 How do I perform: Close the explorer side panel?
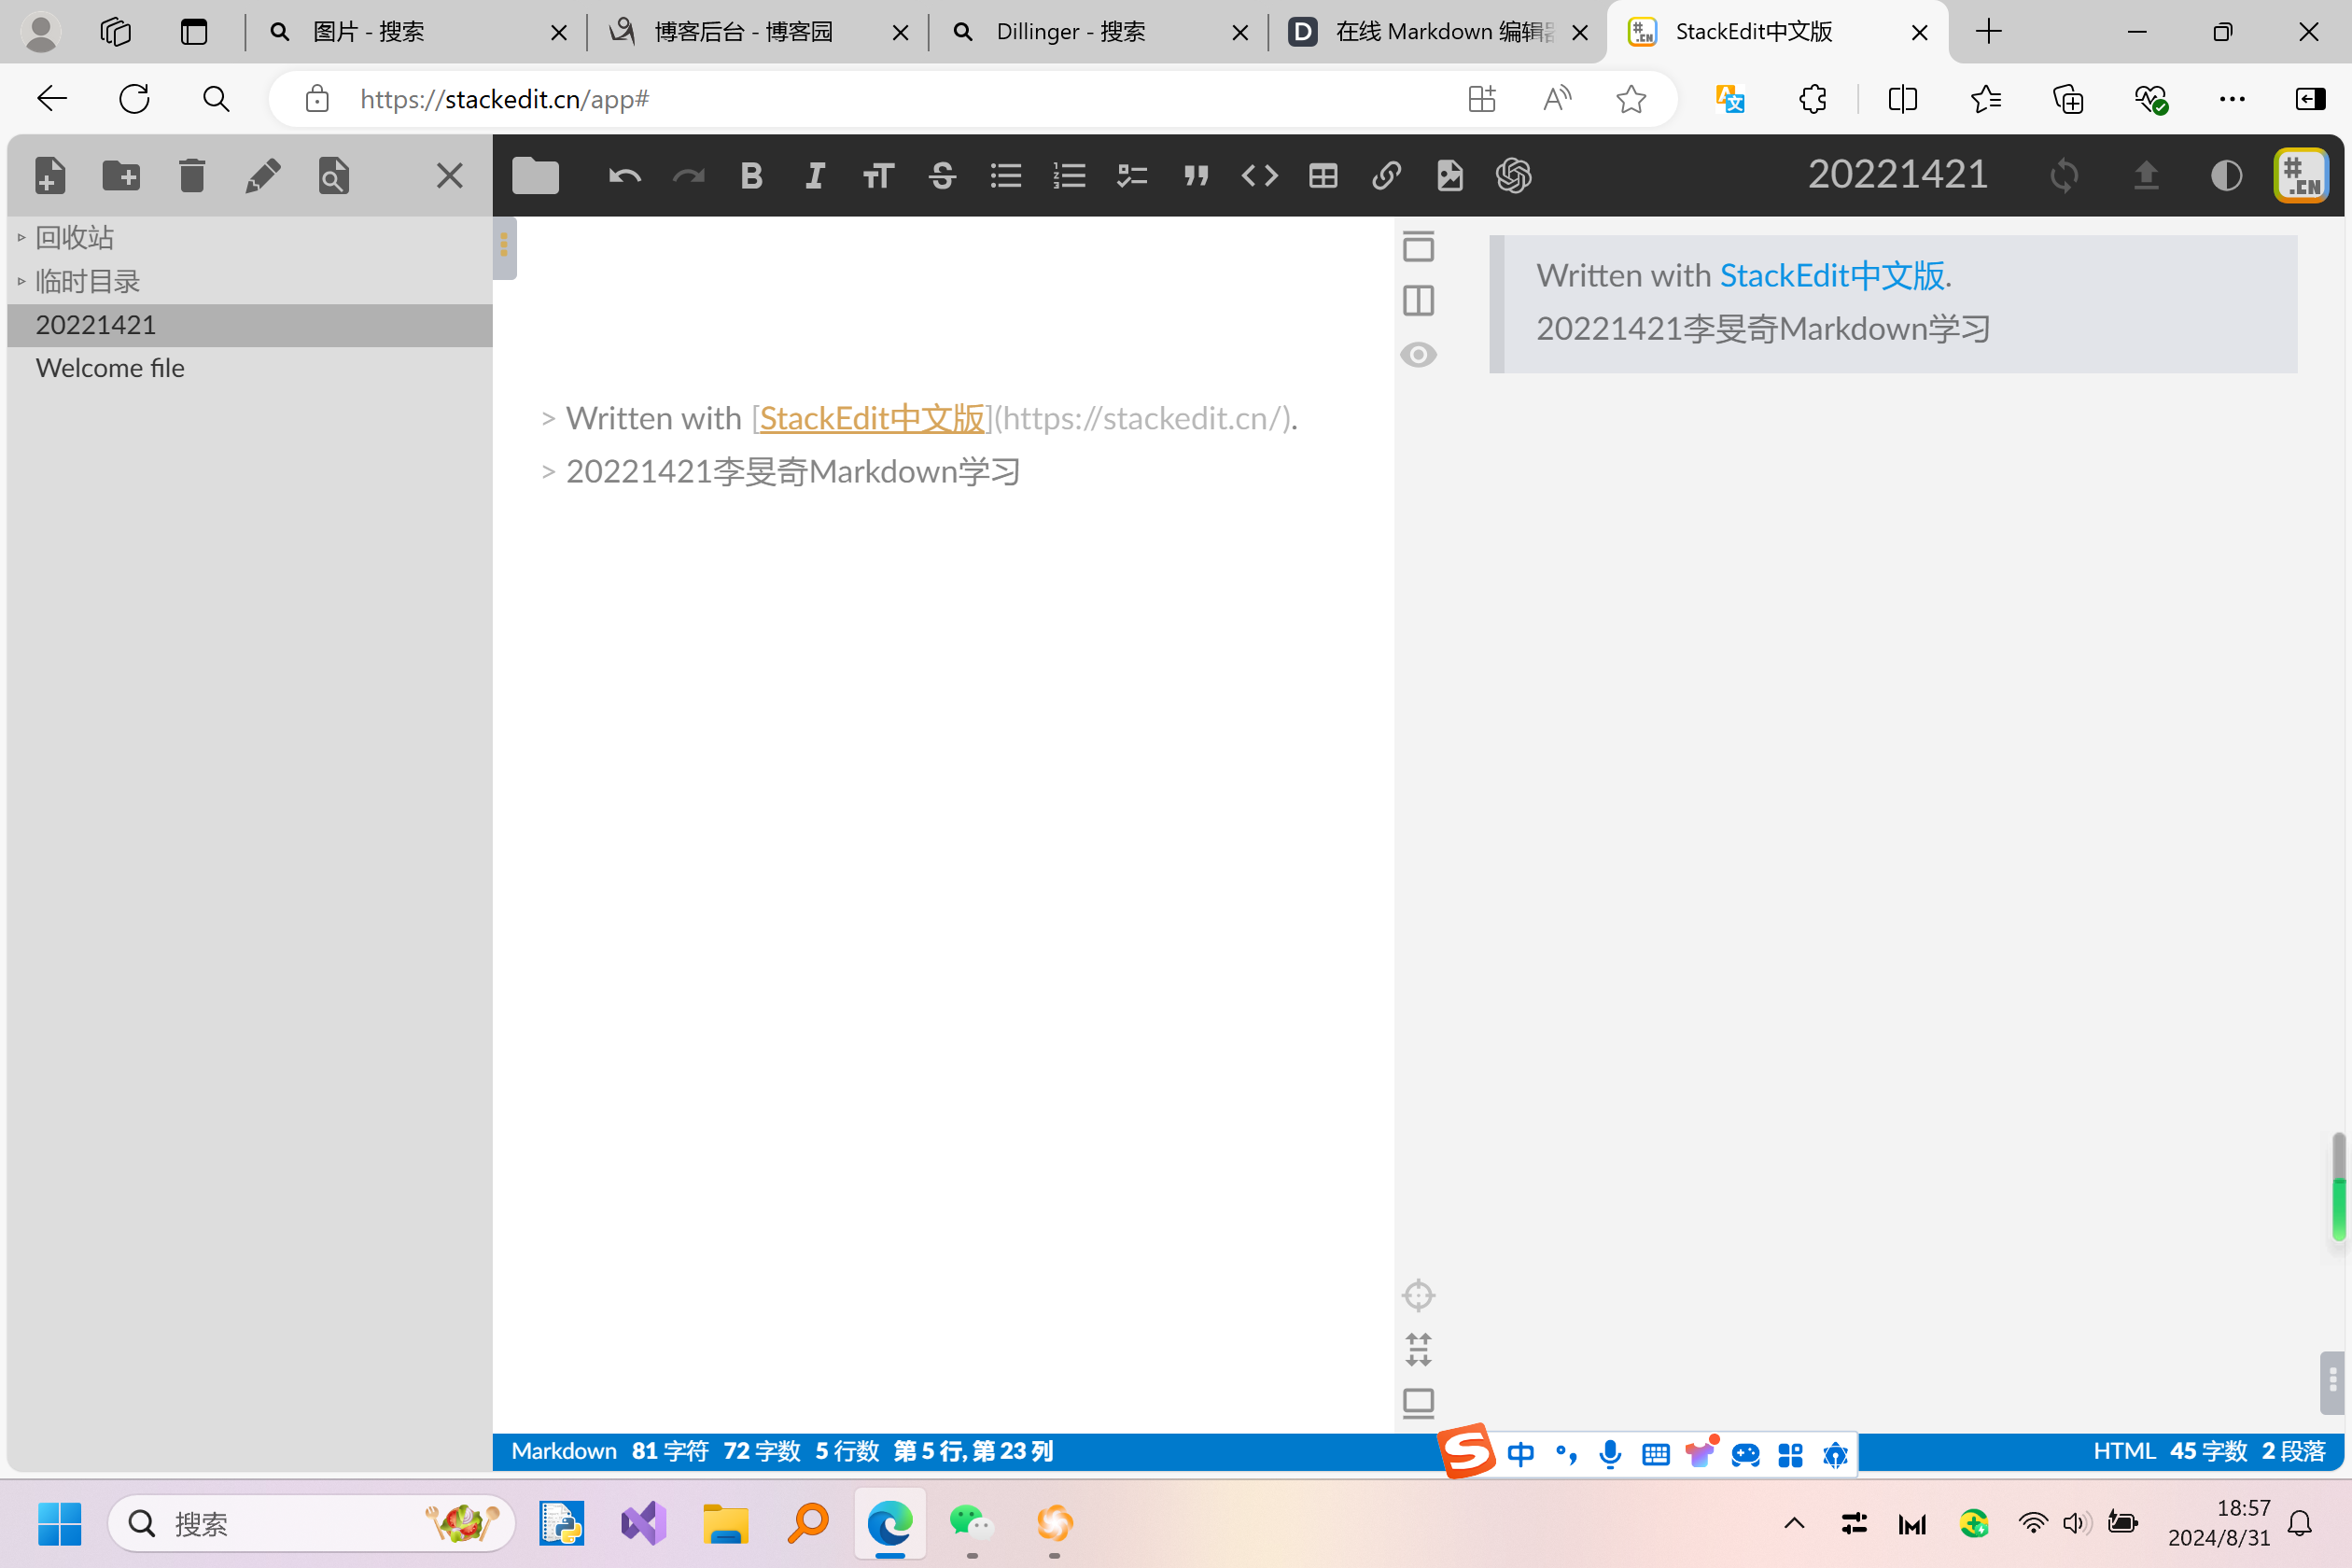coord(450,176)
